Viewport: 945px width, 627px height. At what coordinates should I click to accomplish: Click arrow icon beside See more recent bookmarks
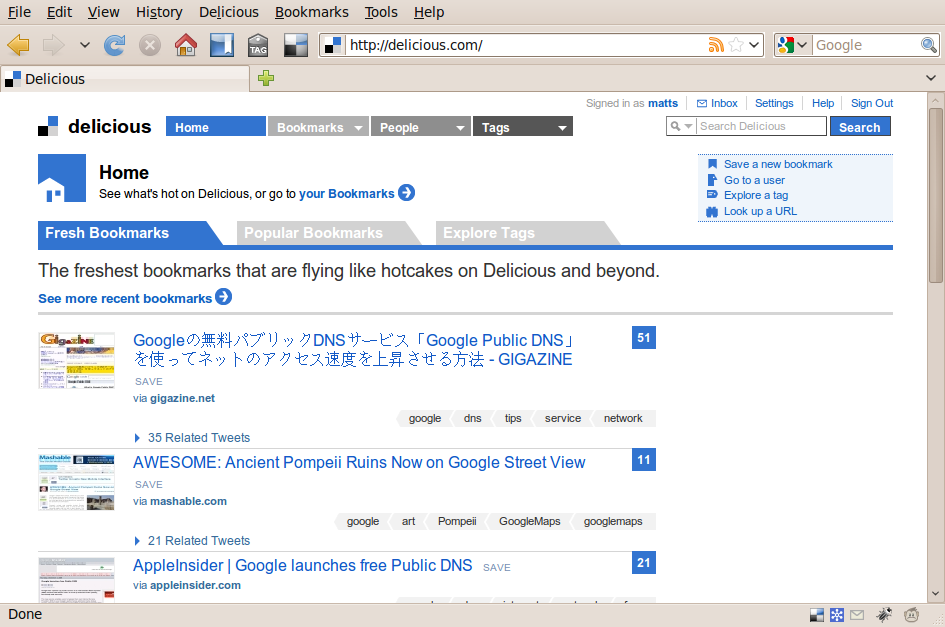coord(224,297)
